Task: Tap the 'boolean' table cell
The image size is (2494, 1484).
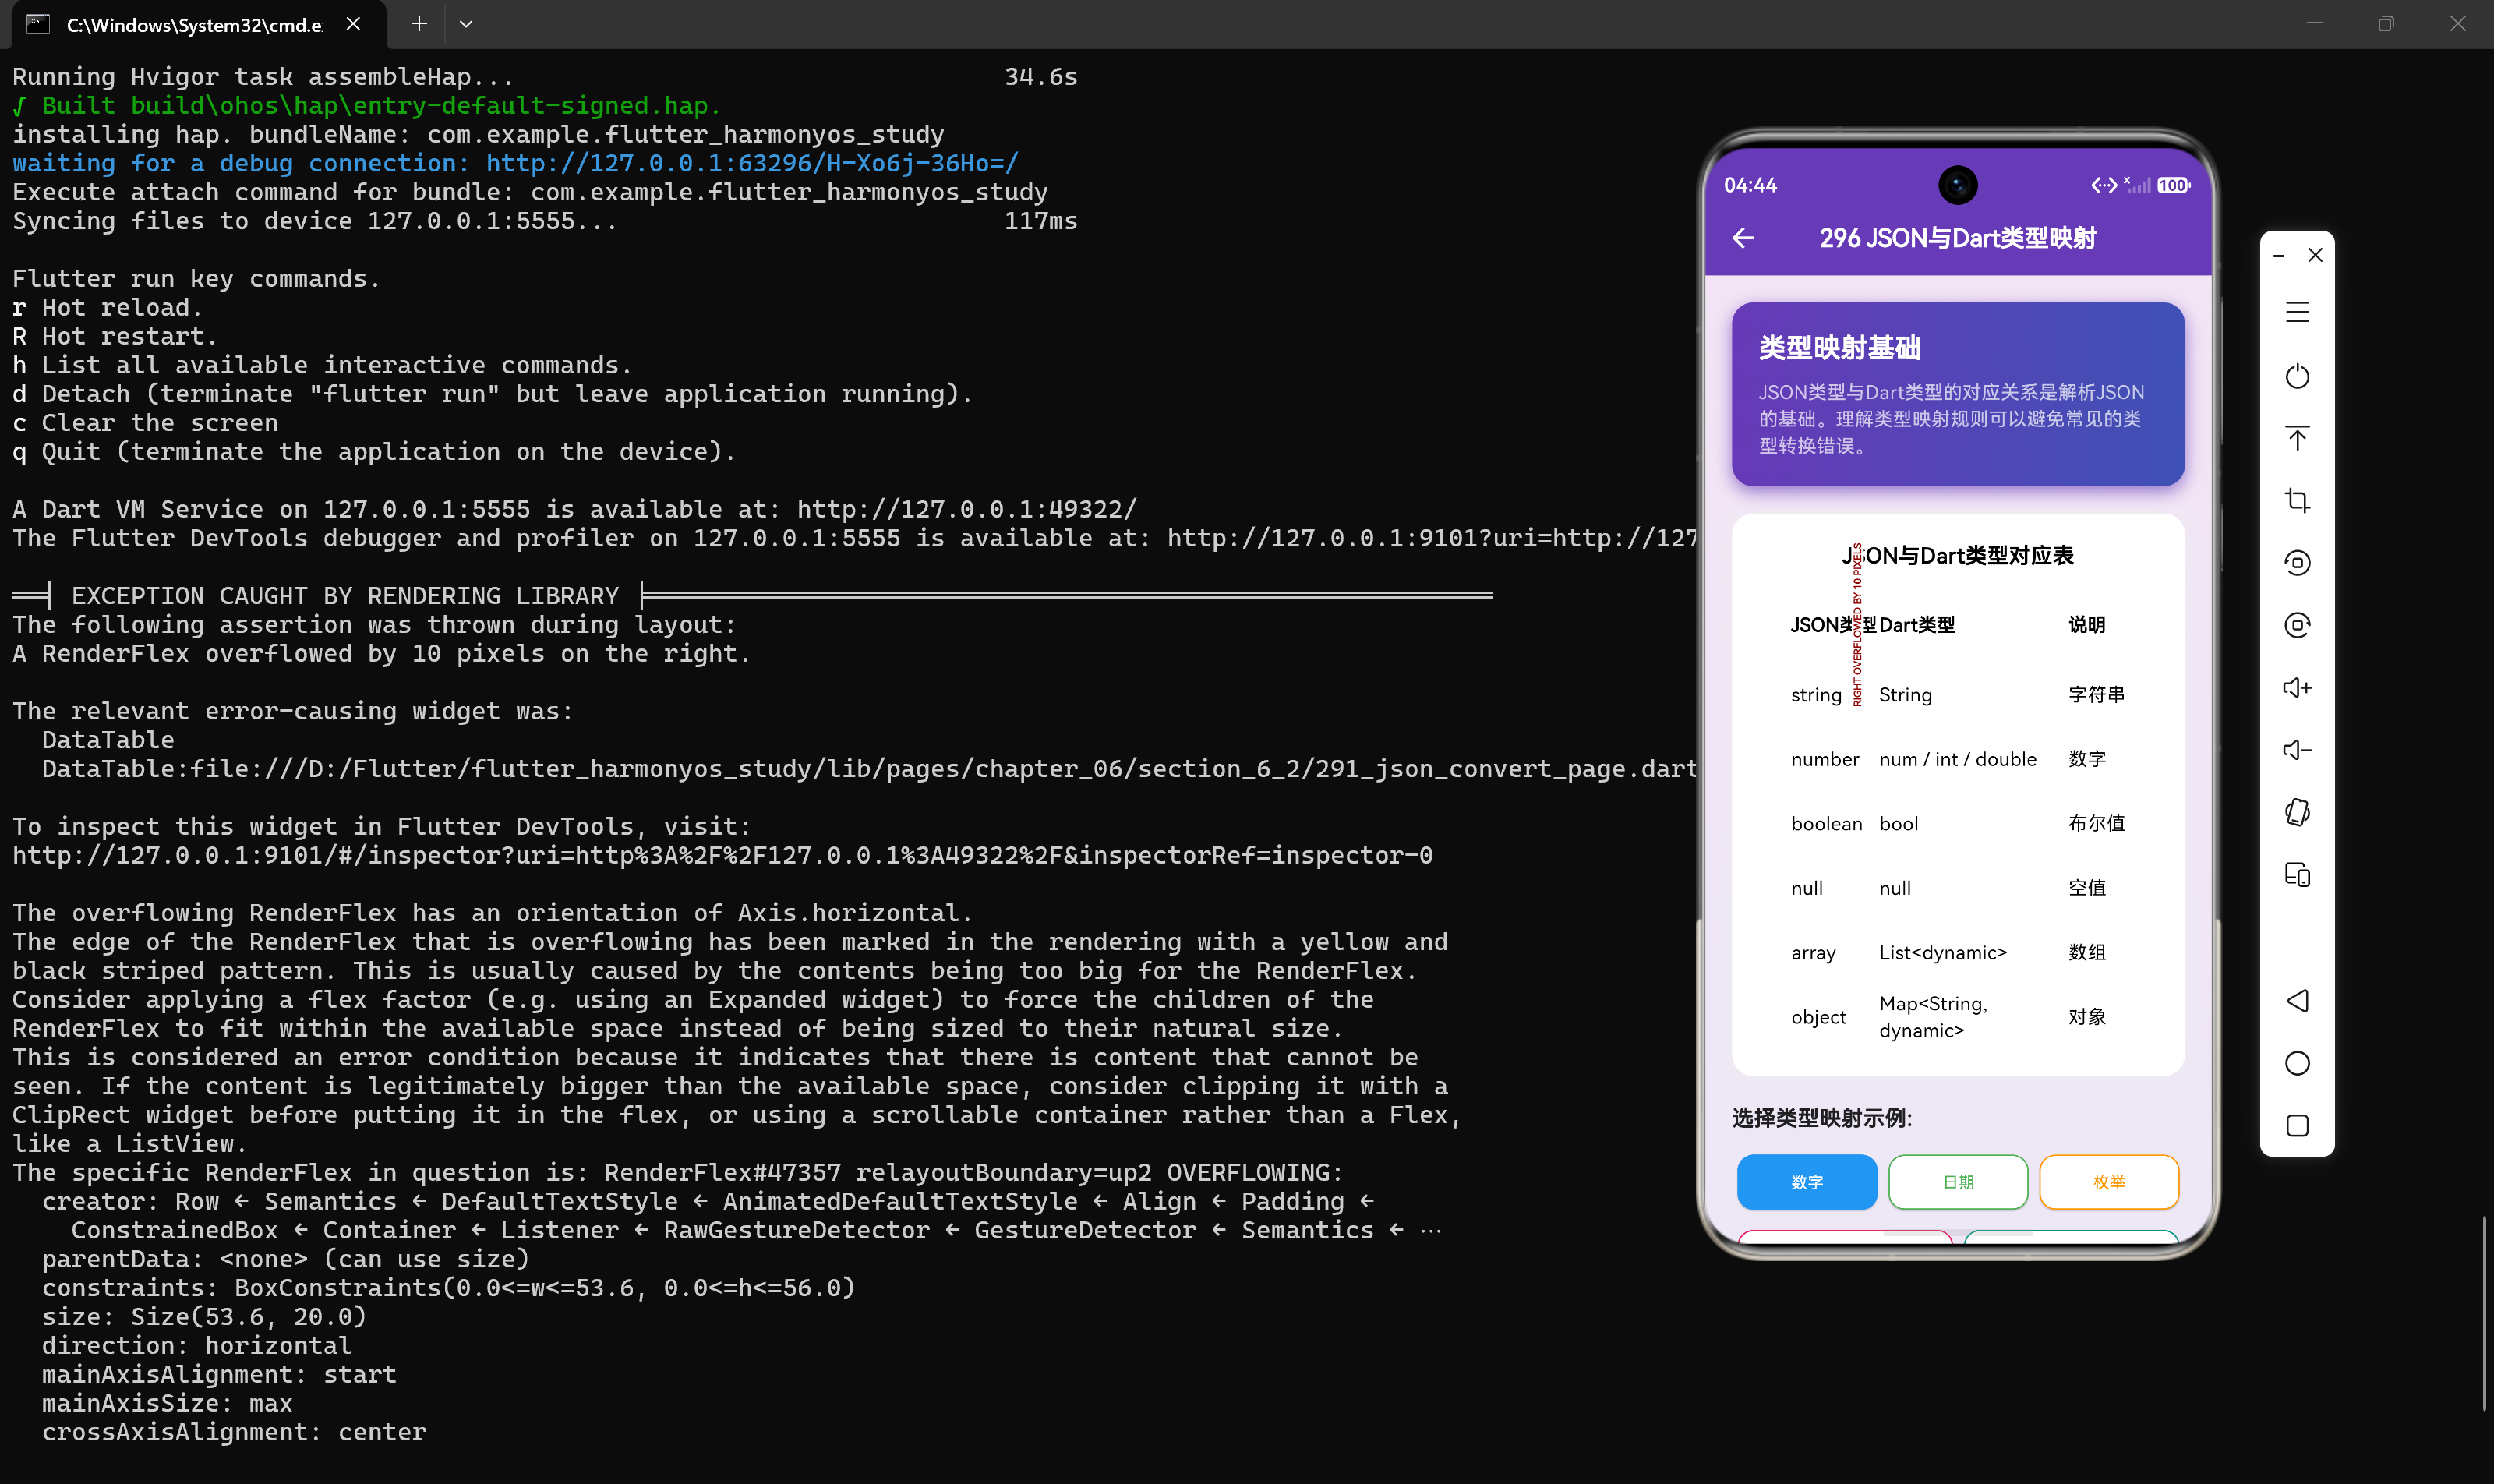Action: pos(1826,824)
